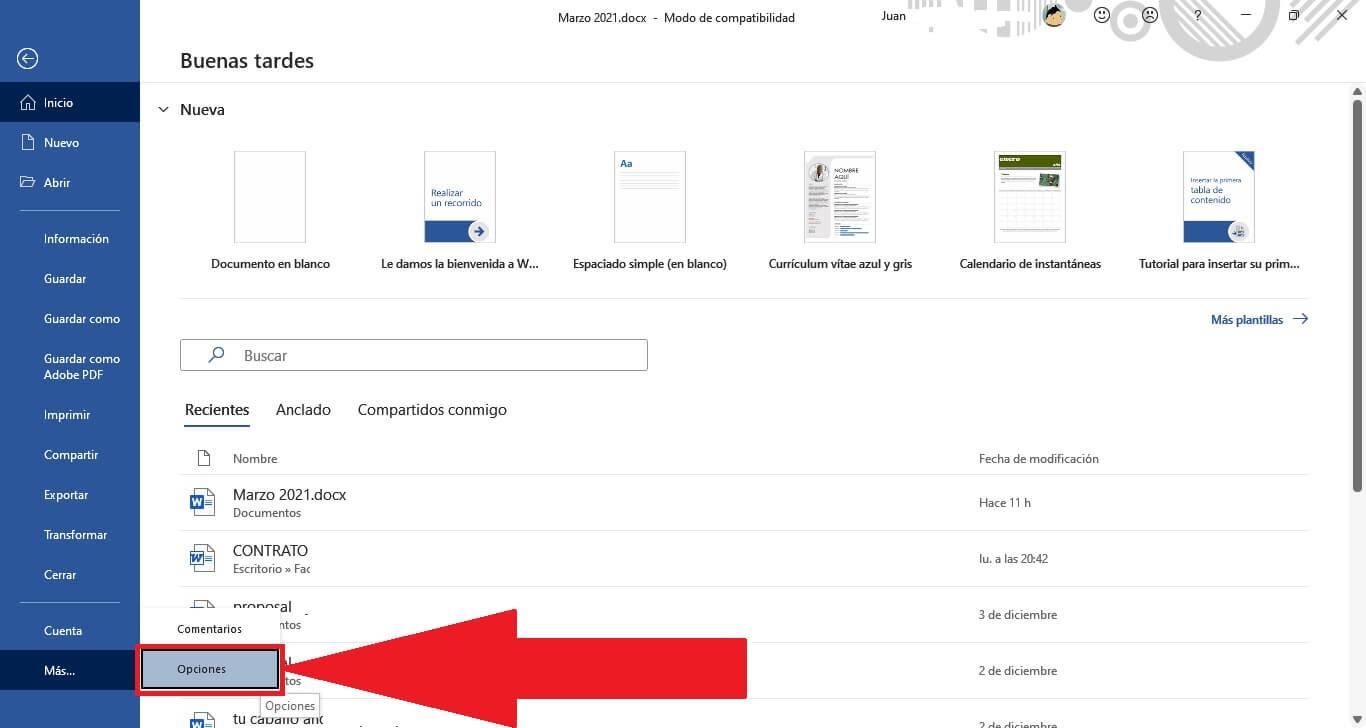Viewport: 1366px width, 728px height.
Task: Choose Cerrar to close the document
Action: tap(70, 574)
